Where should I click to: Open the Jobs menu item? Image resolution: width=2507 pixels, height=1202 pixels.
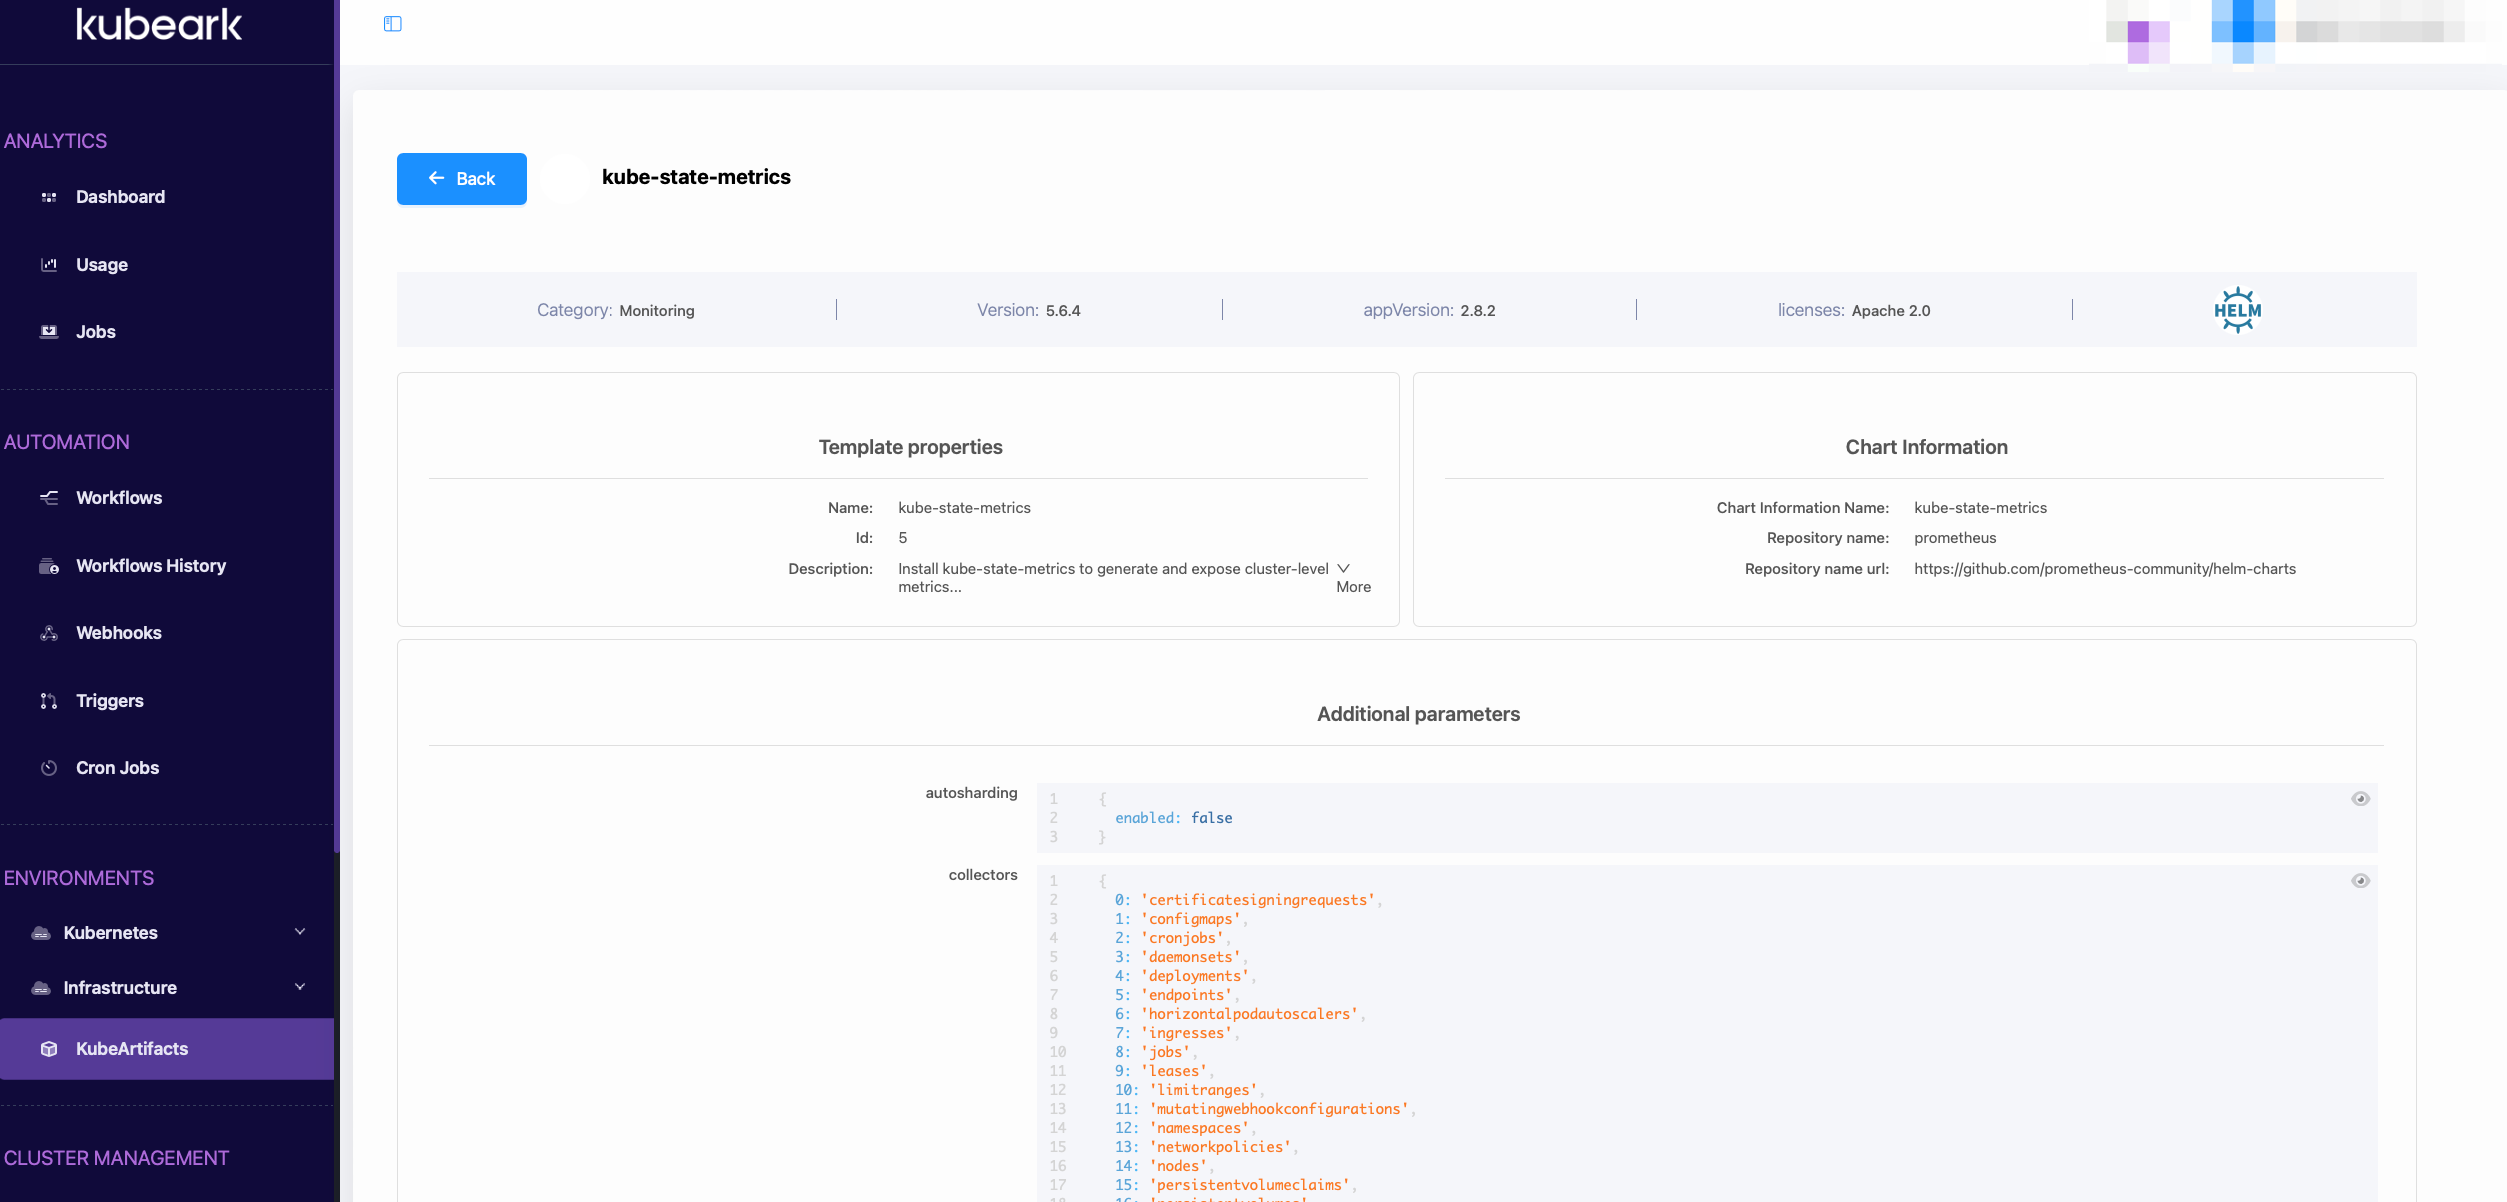click(96, 332)
